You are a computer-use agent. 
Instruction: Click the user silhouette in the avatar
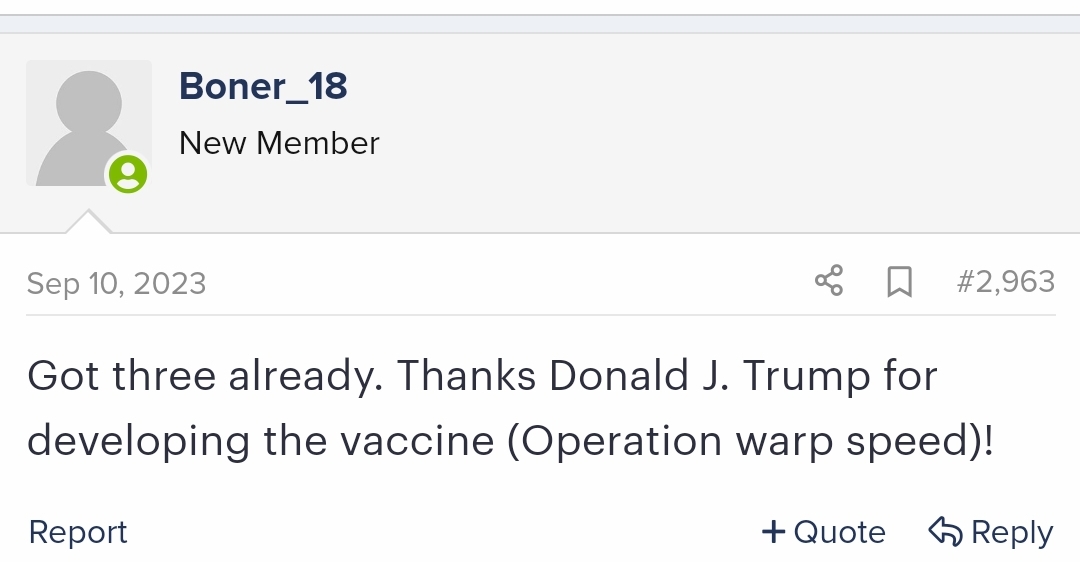pos(84,128)
